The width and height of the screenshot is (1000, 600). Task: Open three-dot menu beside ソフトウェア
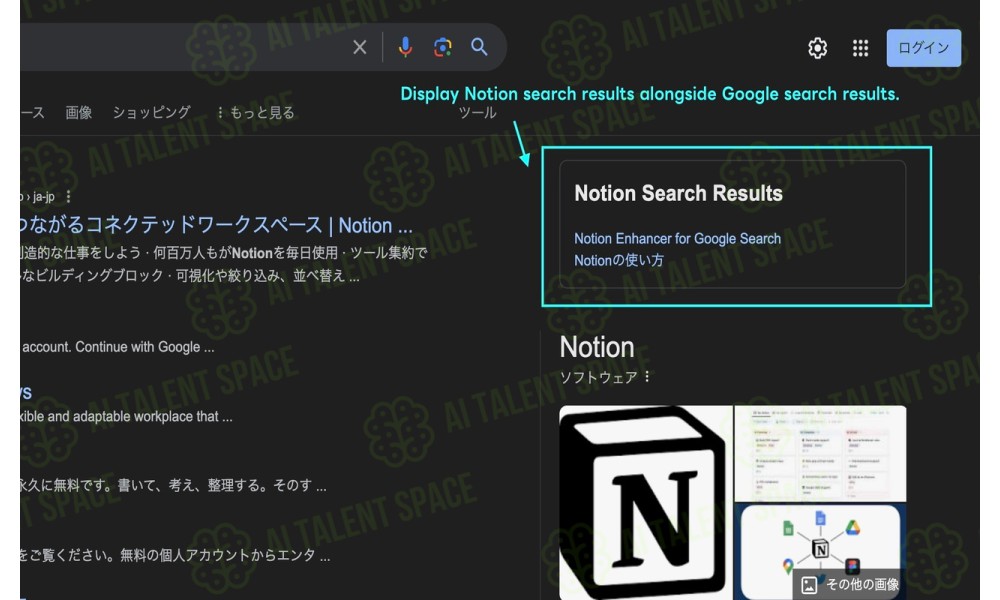tap(647, 377)
